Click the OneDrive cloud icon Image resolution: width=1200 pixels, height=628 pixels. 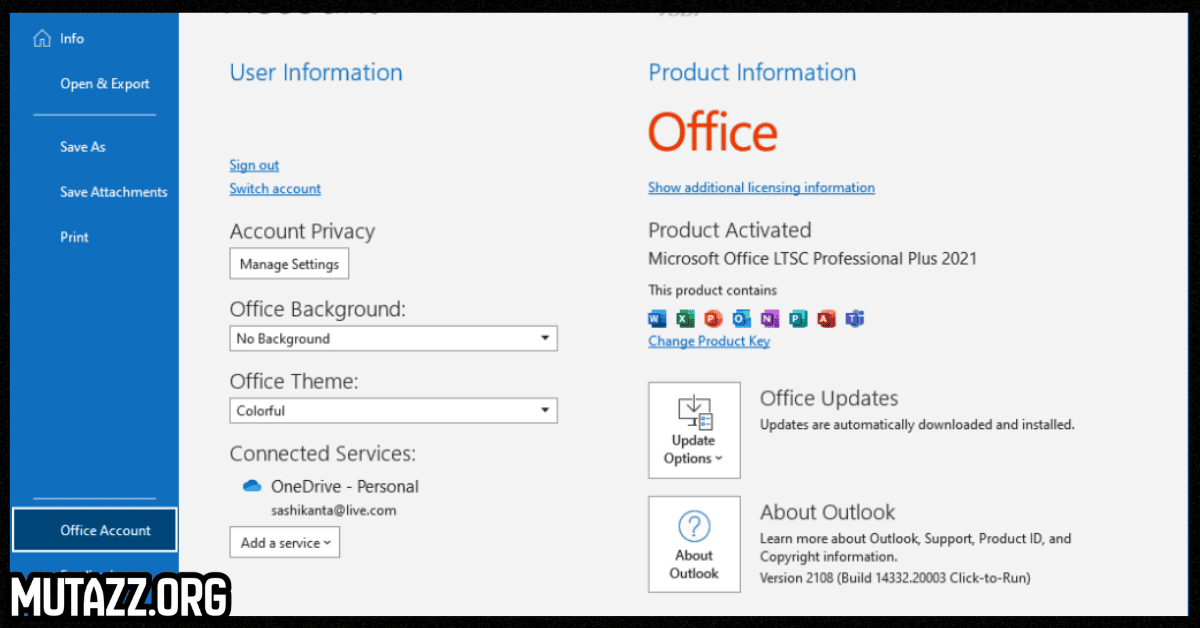[x=252, y=486]
